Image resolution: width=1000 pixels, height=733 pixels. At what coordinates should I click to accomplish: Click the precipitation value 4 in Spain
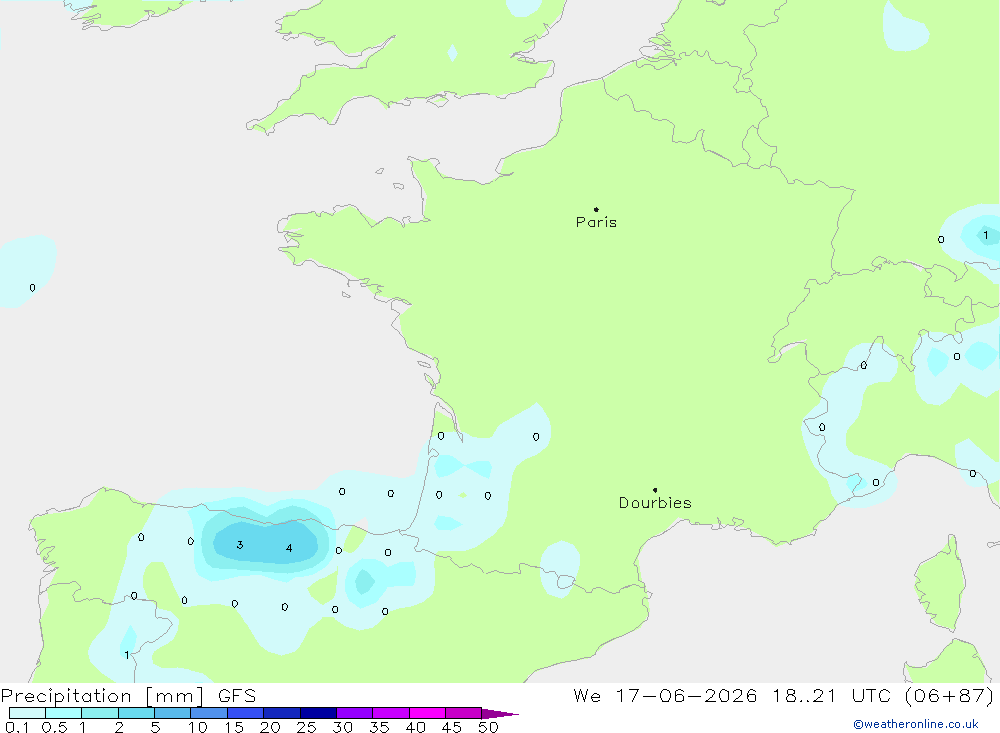click(x=289, y=548)
